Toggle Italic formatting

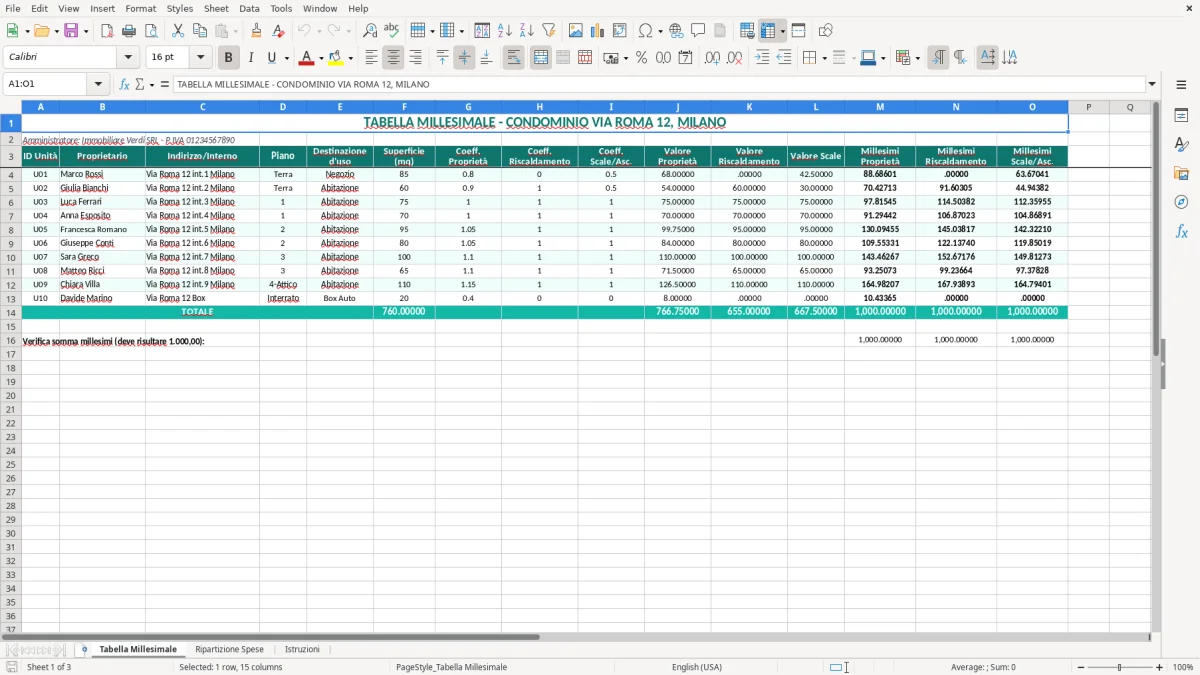251,58
